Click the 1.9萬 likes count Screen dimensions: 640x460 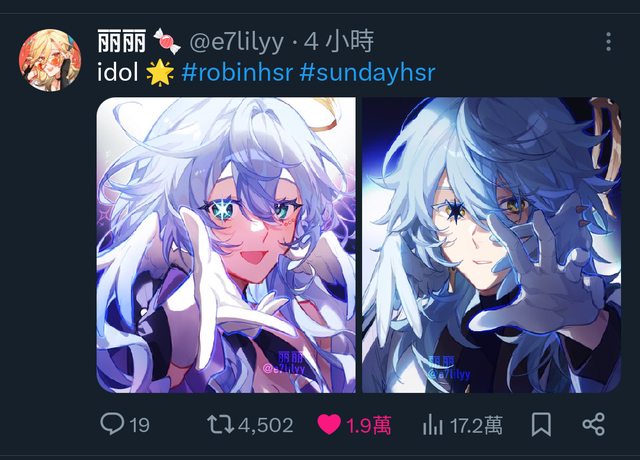(x=369, y=425)
